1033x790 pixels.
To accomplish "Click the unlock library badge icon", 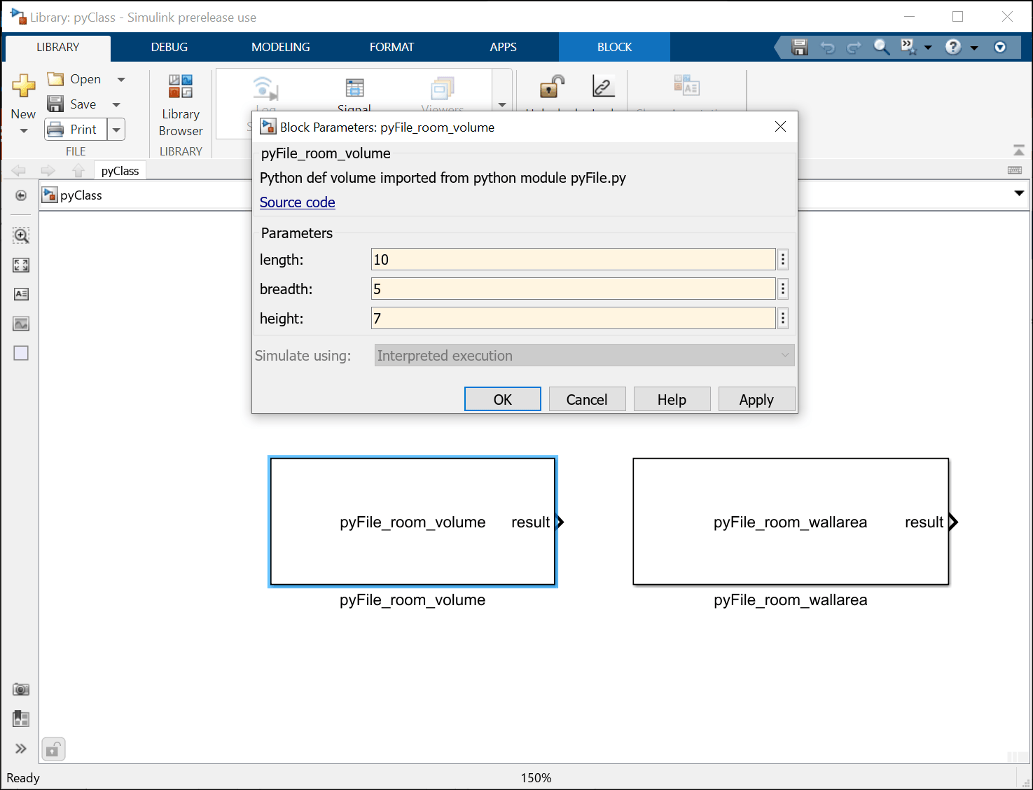I will pyautogui.click(x=53, y=749).
